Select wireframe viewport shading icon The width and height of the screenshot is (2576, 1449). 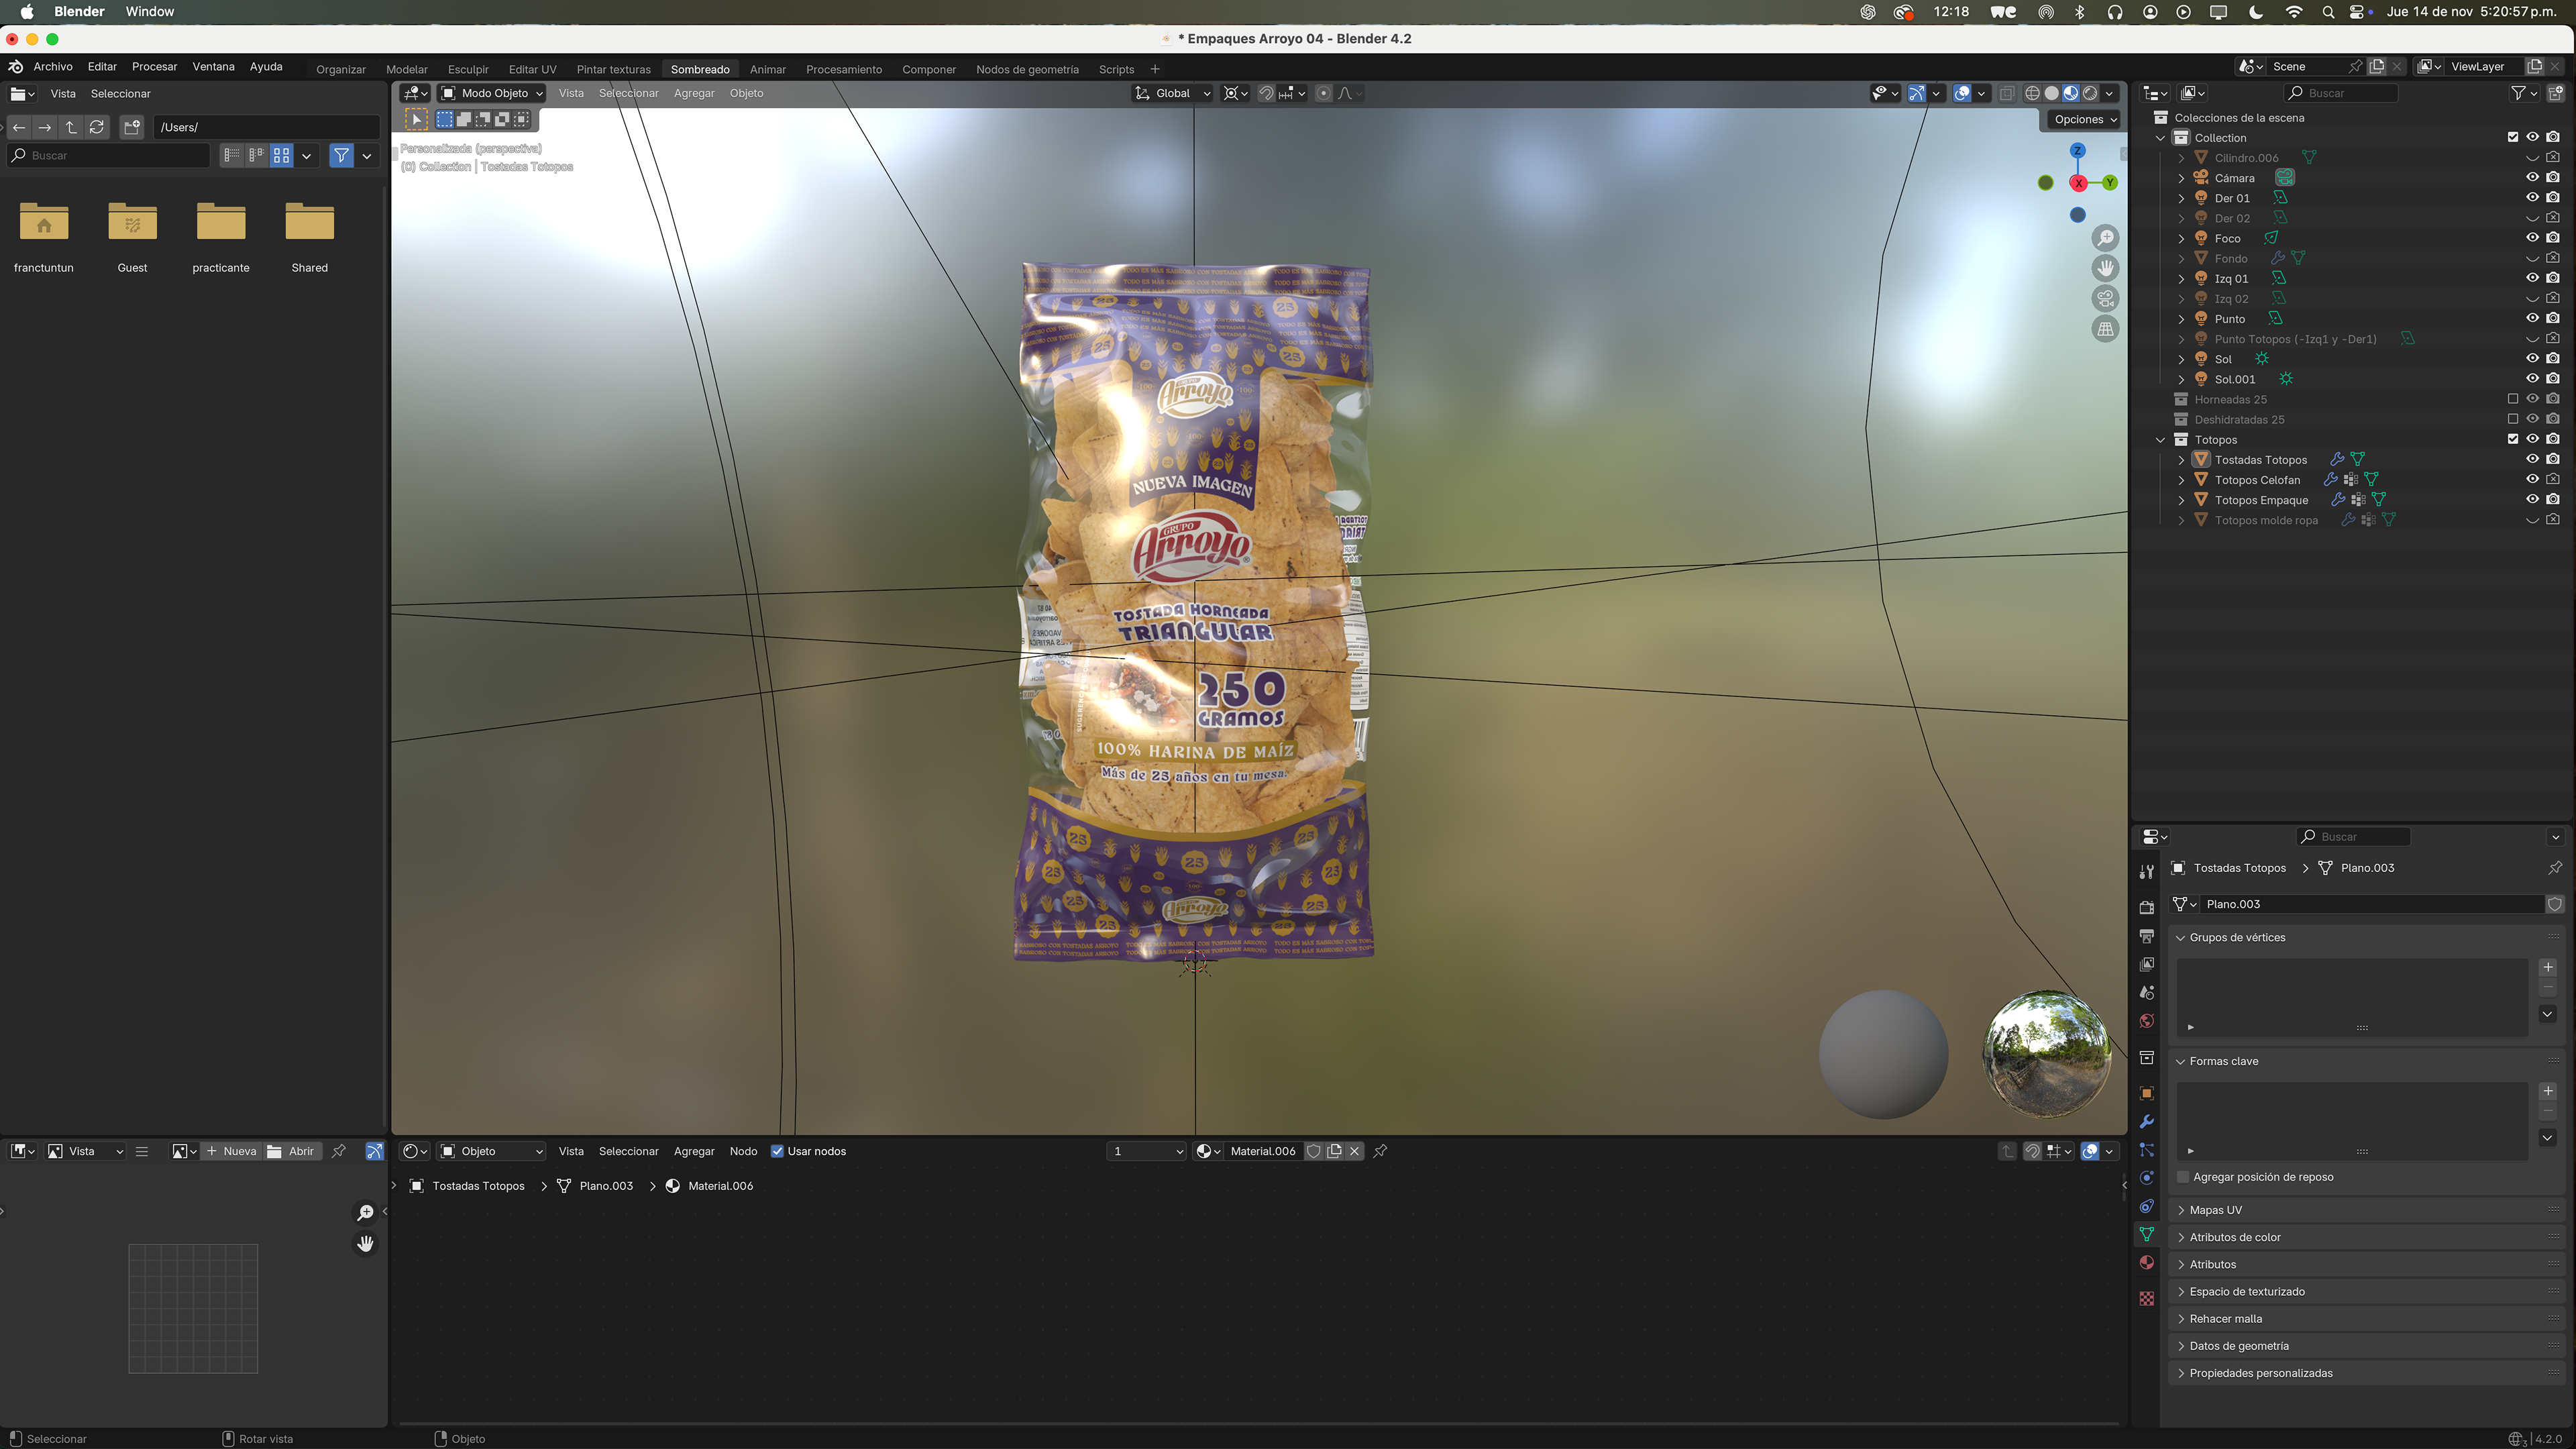click(x=2032, y=93)
